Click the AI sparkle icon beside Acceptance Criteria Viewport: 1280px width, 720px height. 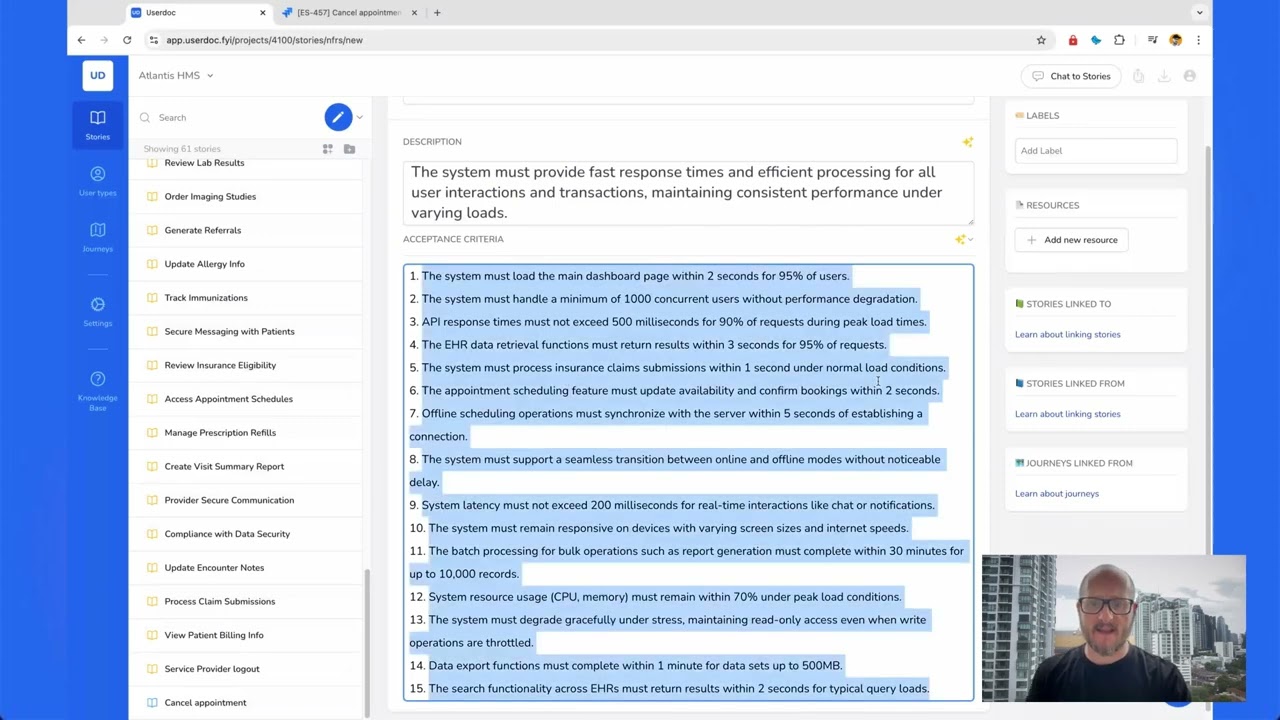pyautogui.click(x=961, y=239)
